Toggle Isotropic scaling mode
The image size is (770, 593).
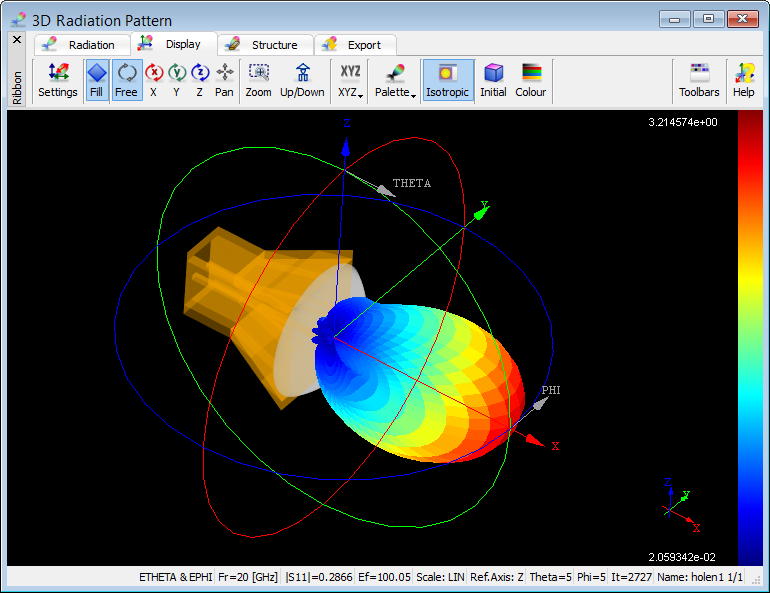coord(448,80)
